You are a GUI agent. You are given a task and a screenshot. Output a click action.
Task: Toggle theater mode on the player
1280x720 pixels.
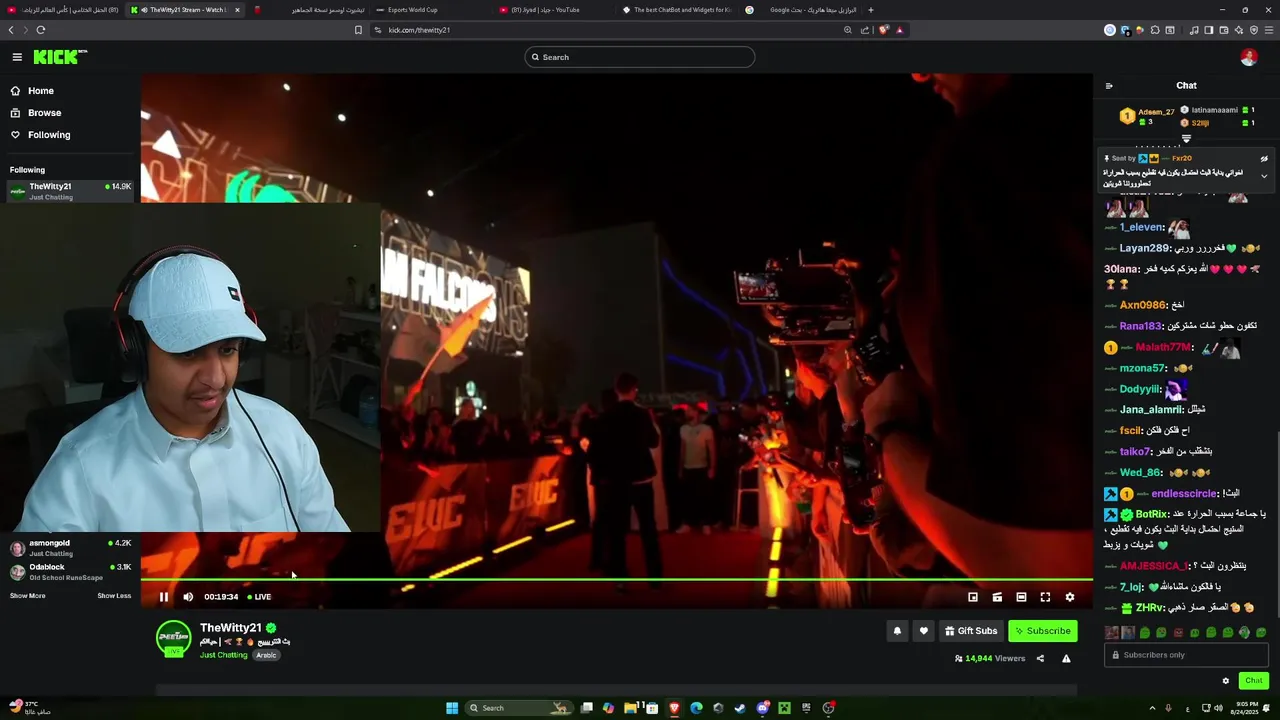pos(1021,597)
